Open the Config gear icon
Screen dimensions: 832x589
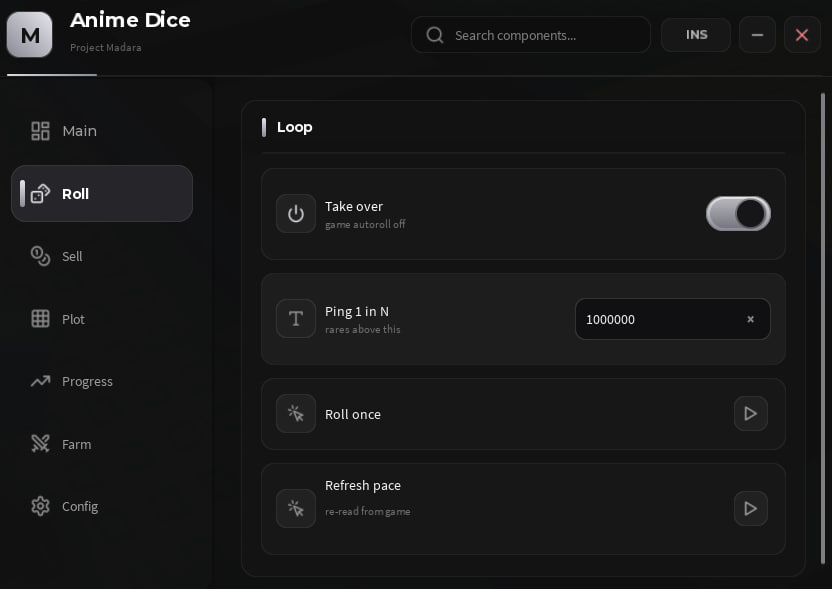40,506
